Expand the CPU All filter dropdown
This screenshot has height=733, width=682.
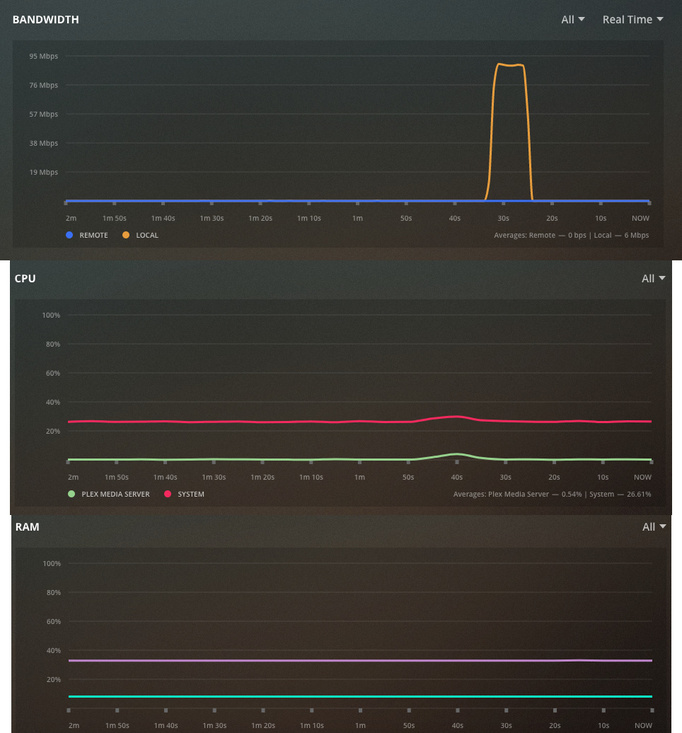coord(653,279)
